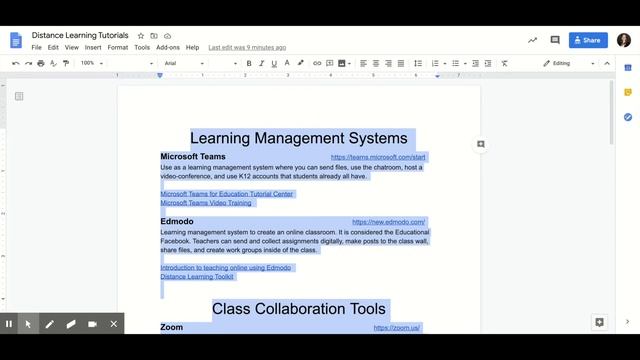
Task: Click the cloud save status icon
Action: [x=167, y=36]
